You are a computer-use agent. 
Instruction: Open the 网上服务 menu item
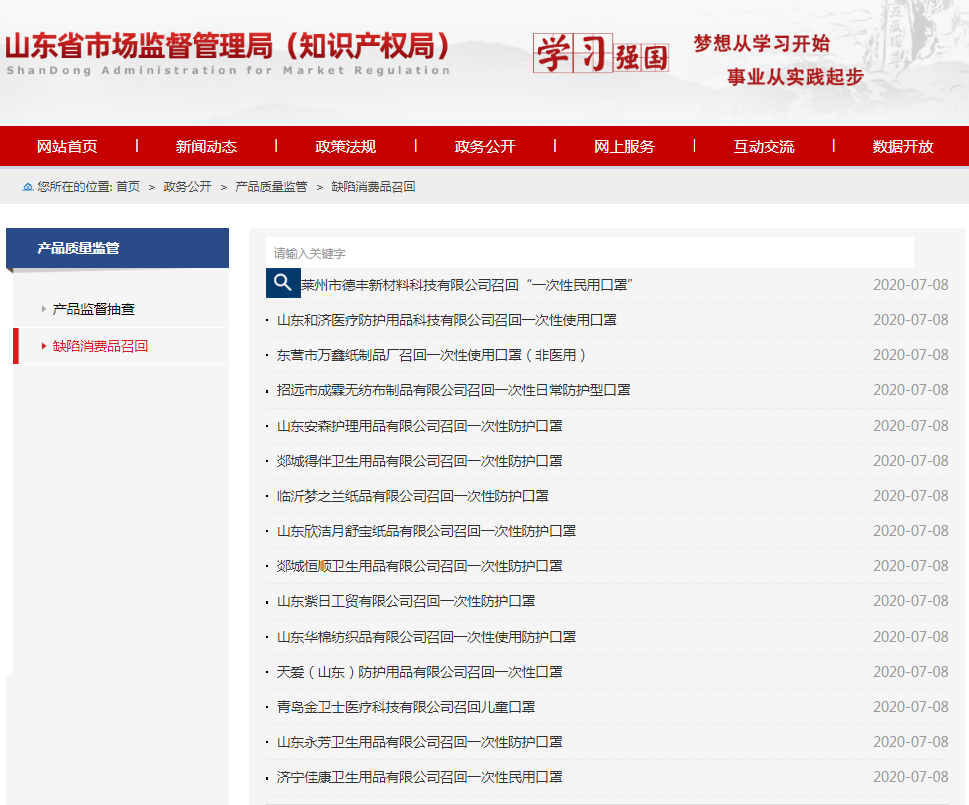pos(624,146)
